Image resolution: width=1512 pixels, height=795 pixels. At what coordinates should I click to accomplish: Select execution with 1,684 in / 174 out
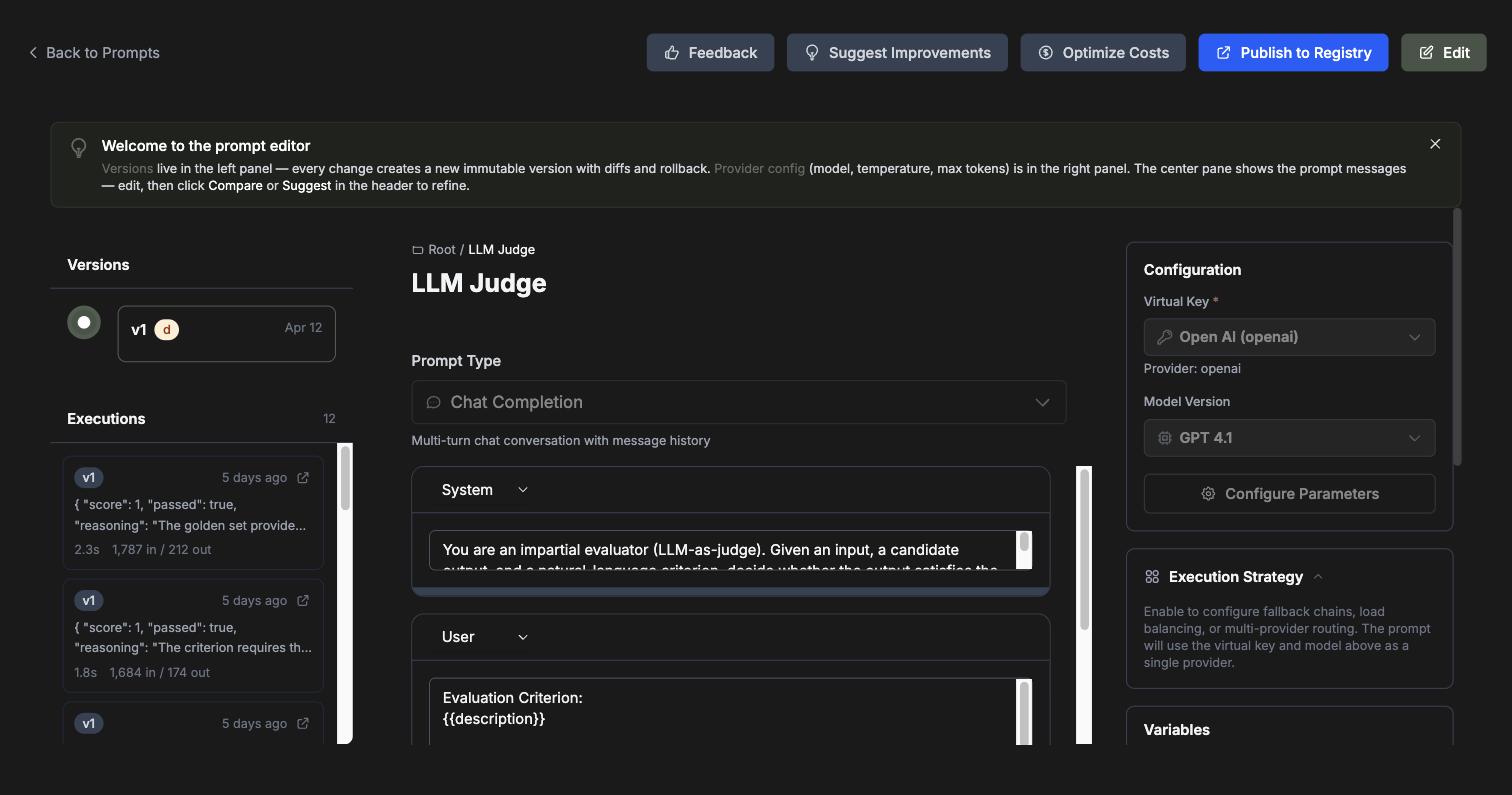tap(193, 636)
